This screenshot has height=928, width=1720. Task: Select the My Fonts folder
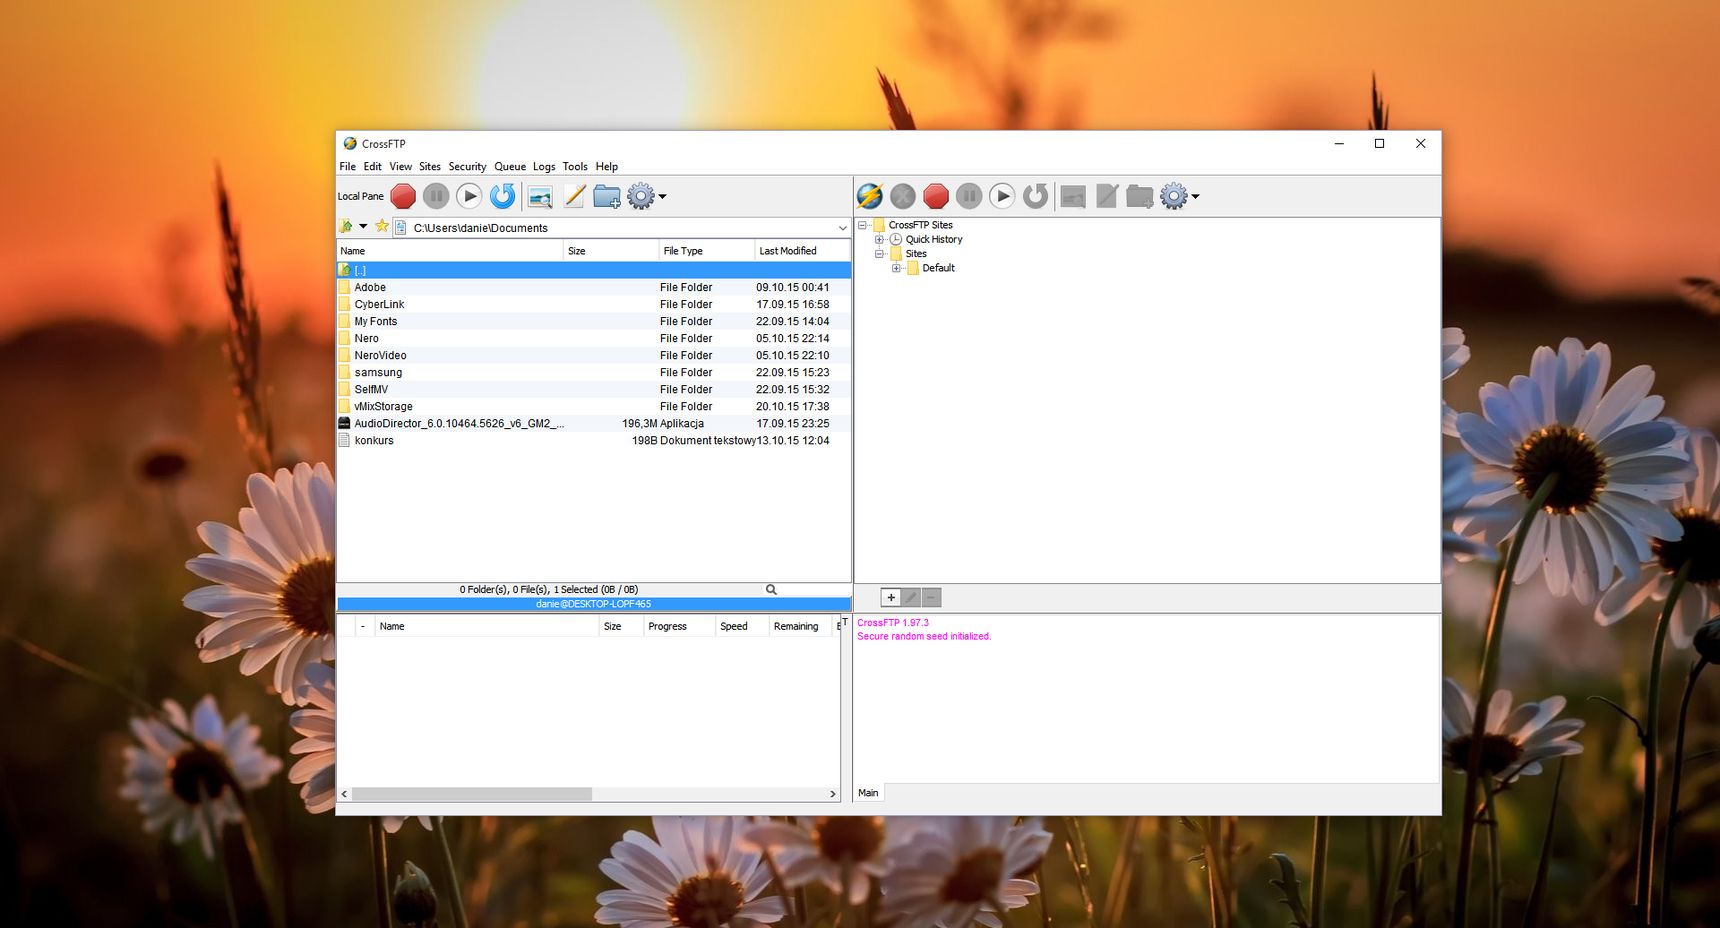click(x=594, y=321)
